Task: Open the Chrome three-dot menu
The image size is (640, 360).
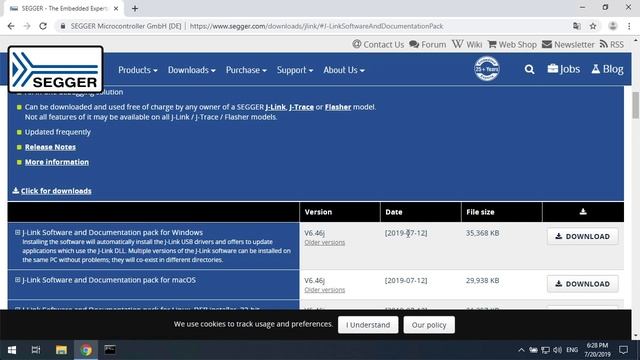Action: (629, 26)
